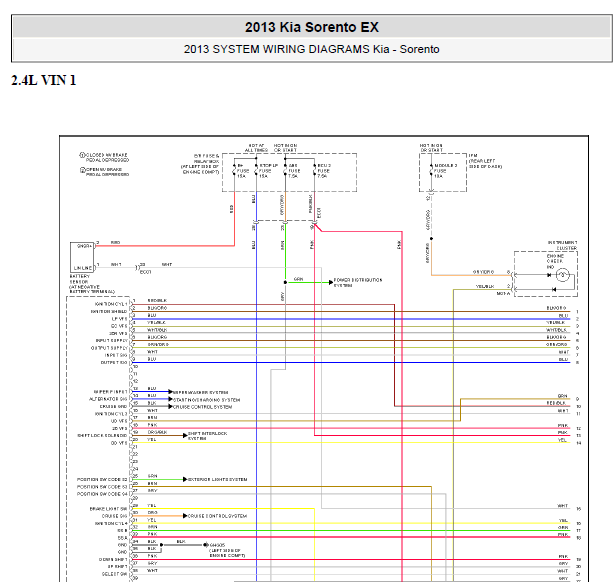Click the STOP LP fuse 15A symbol
This screenshot has height=582, width=613.
tap(256, 170)
